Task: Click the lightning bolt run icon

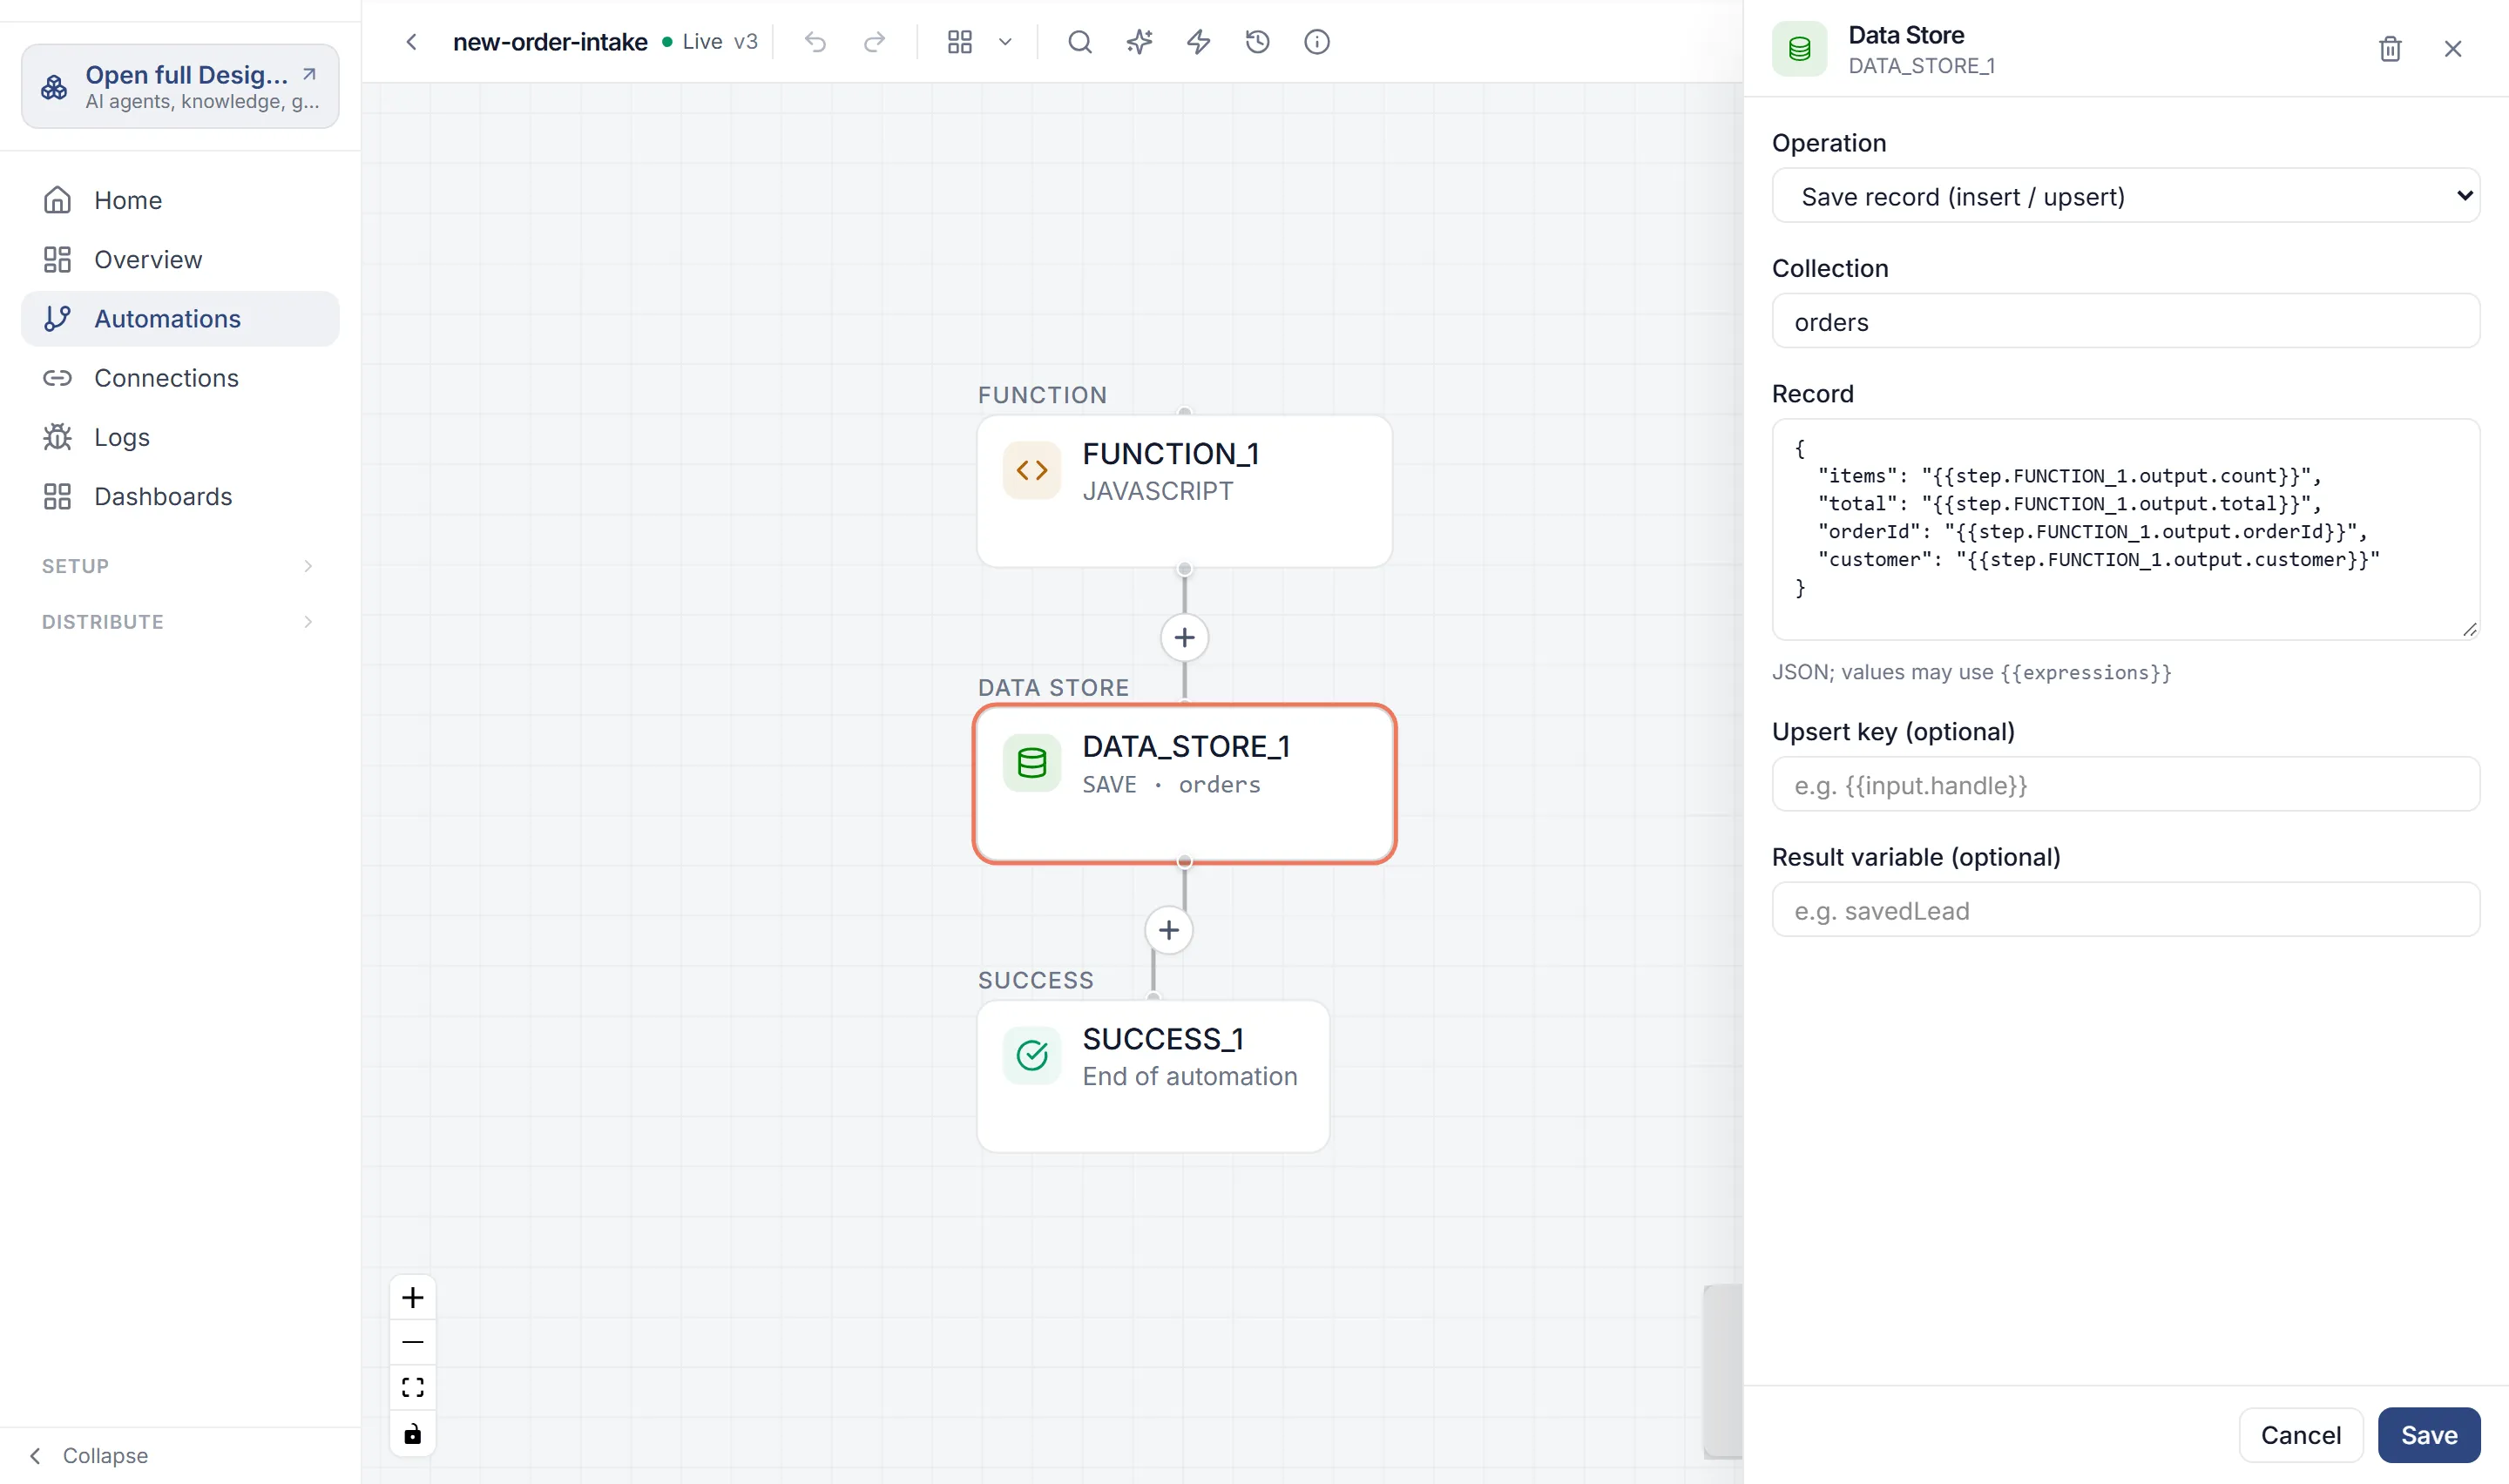Action: coord(1198,42)
